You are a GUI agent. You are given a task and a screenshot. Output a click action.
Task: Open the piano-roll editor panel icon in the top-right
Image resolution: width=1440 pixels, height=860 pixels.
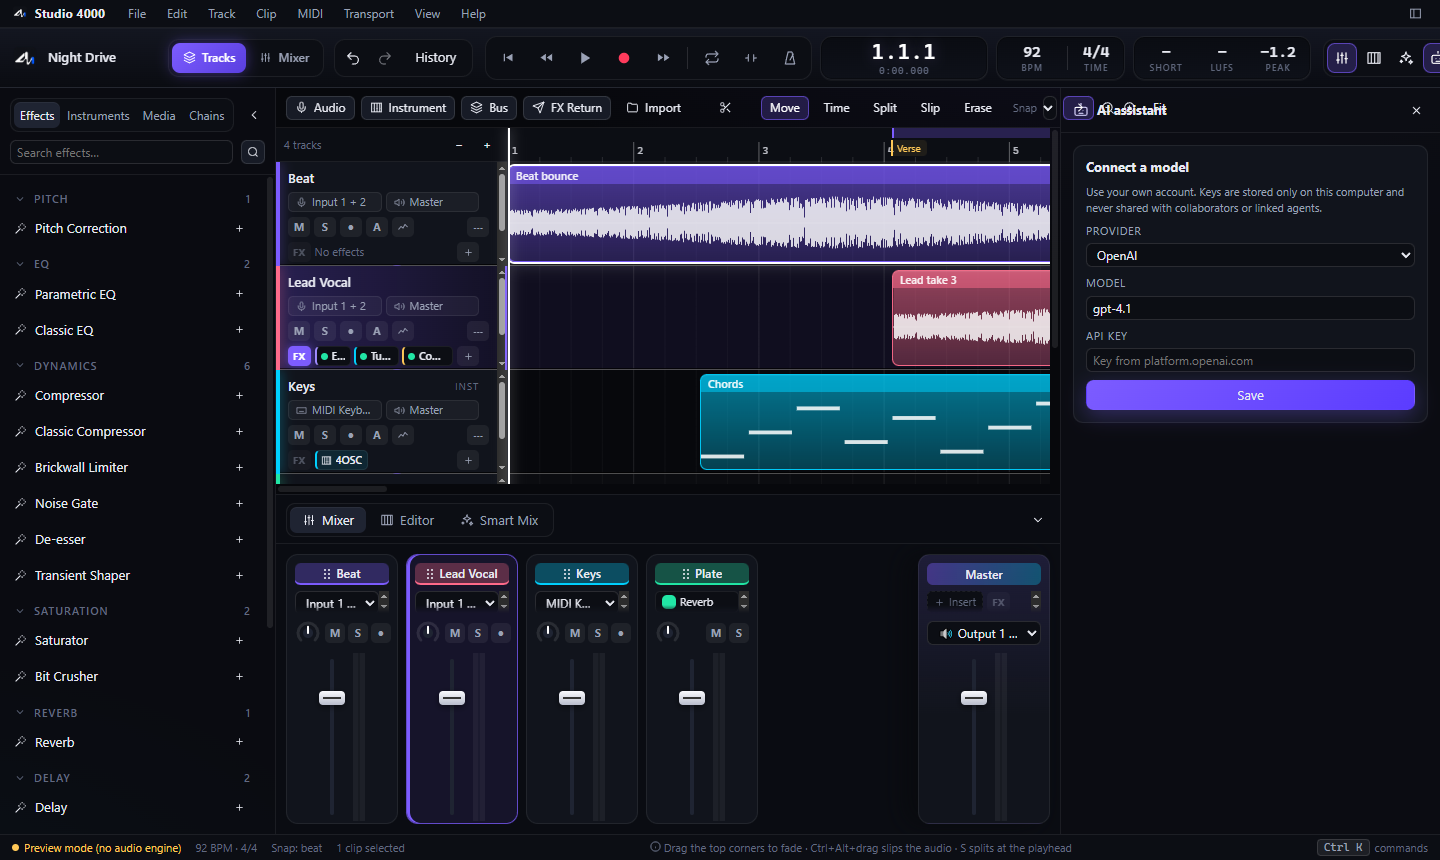click(1374, 58)
